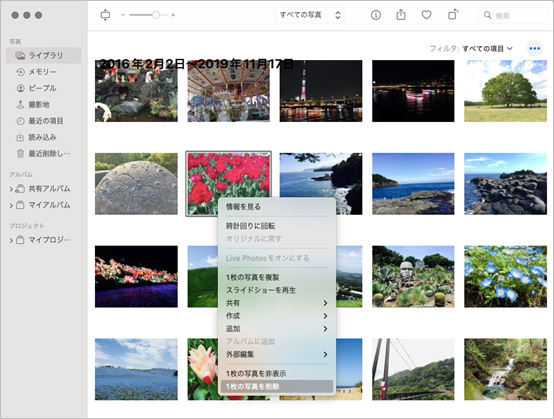Image resolution: width=554 pixels, height=419 pixels.
Task: Open the すべての写真 view dropdown
Action: coord(310,15)
